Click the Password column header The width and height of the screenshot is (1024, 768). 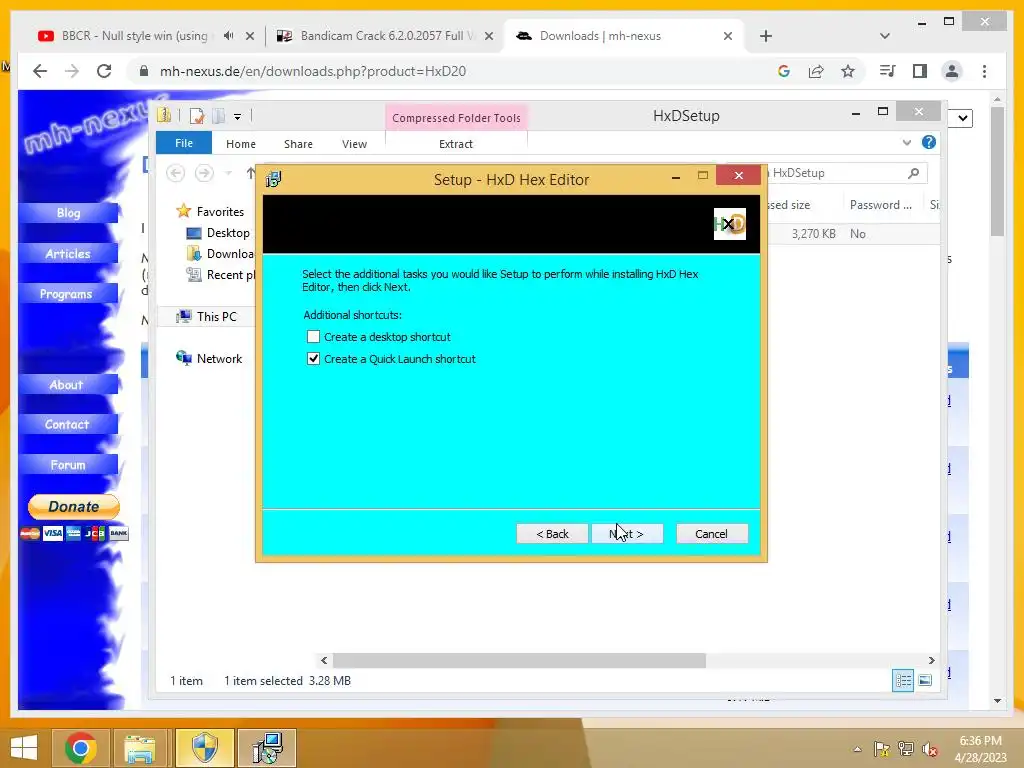tap(881, 205)
